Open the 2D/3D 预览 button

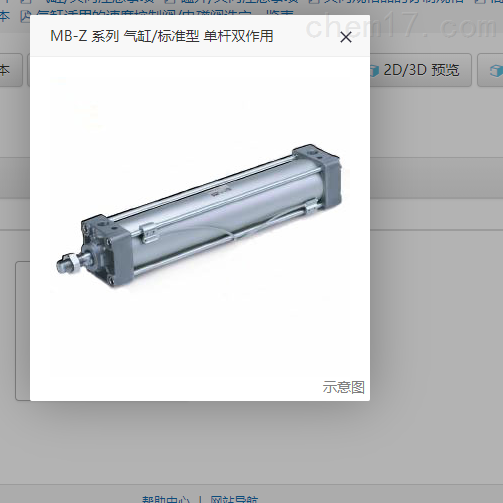point(421,70)
